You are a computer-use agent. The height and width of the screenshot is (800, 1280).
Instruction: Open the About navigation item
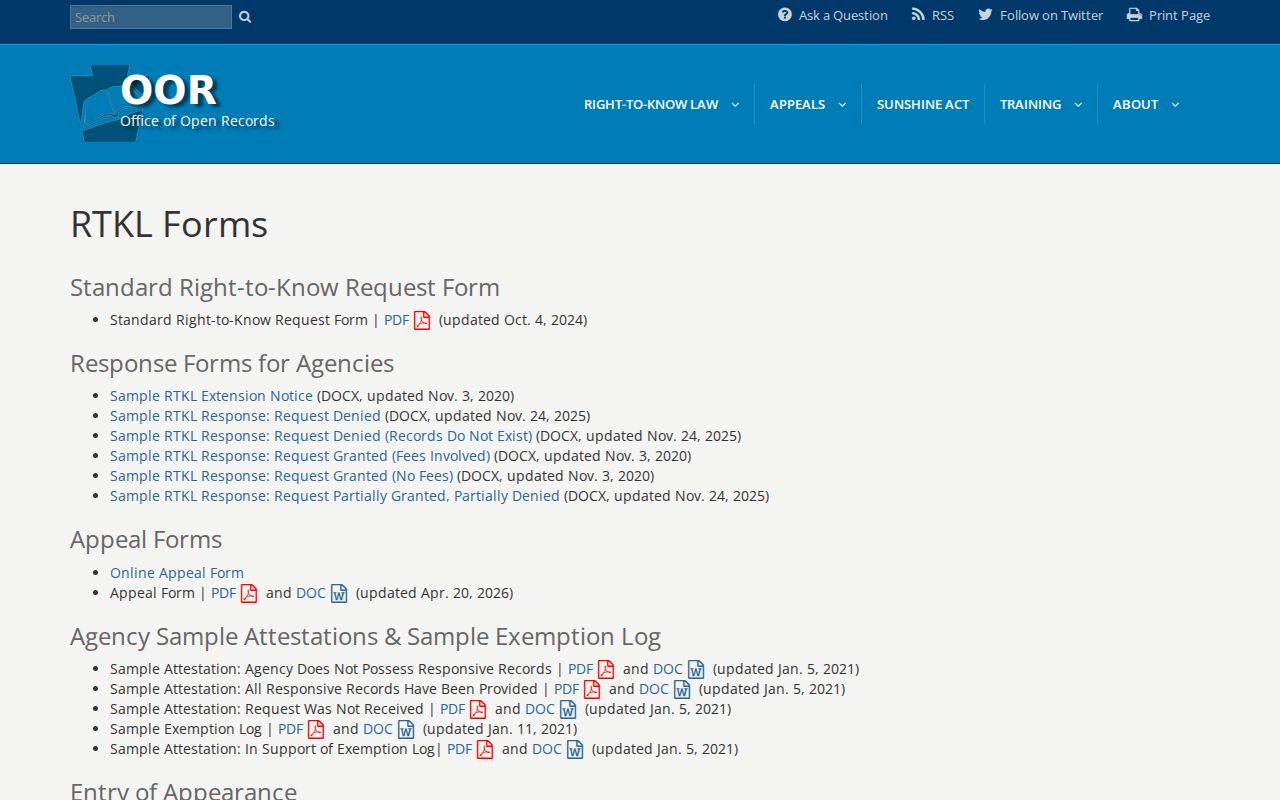coord(1135,104)
